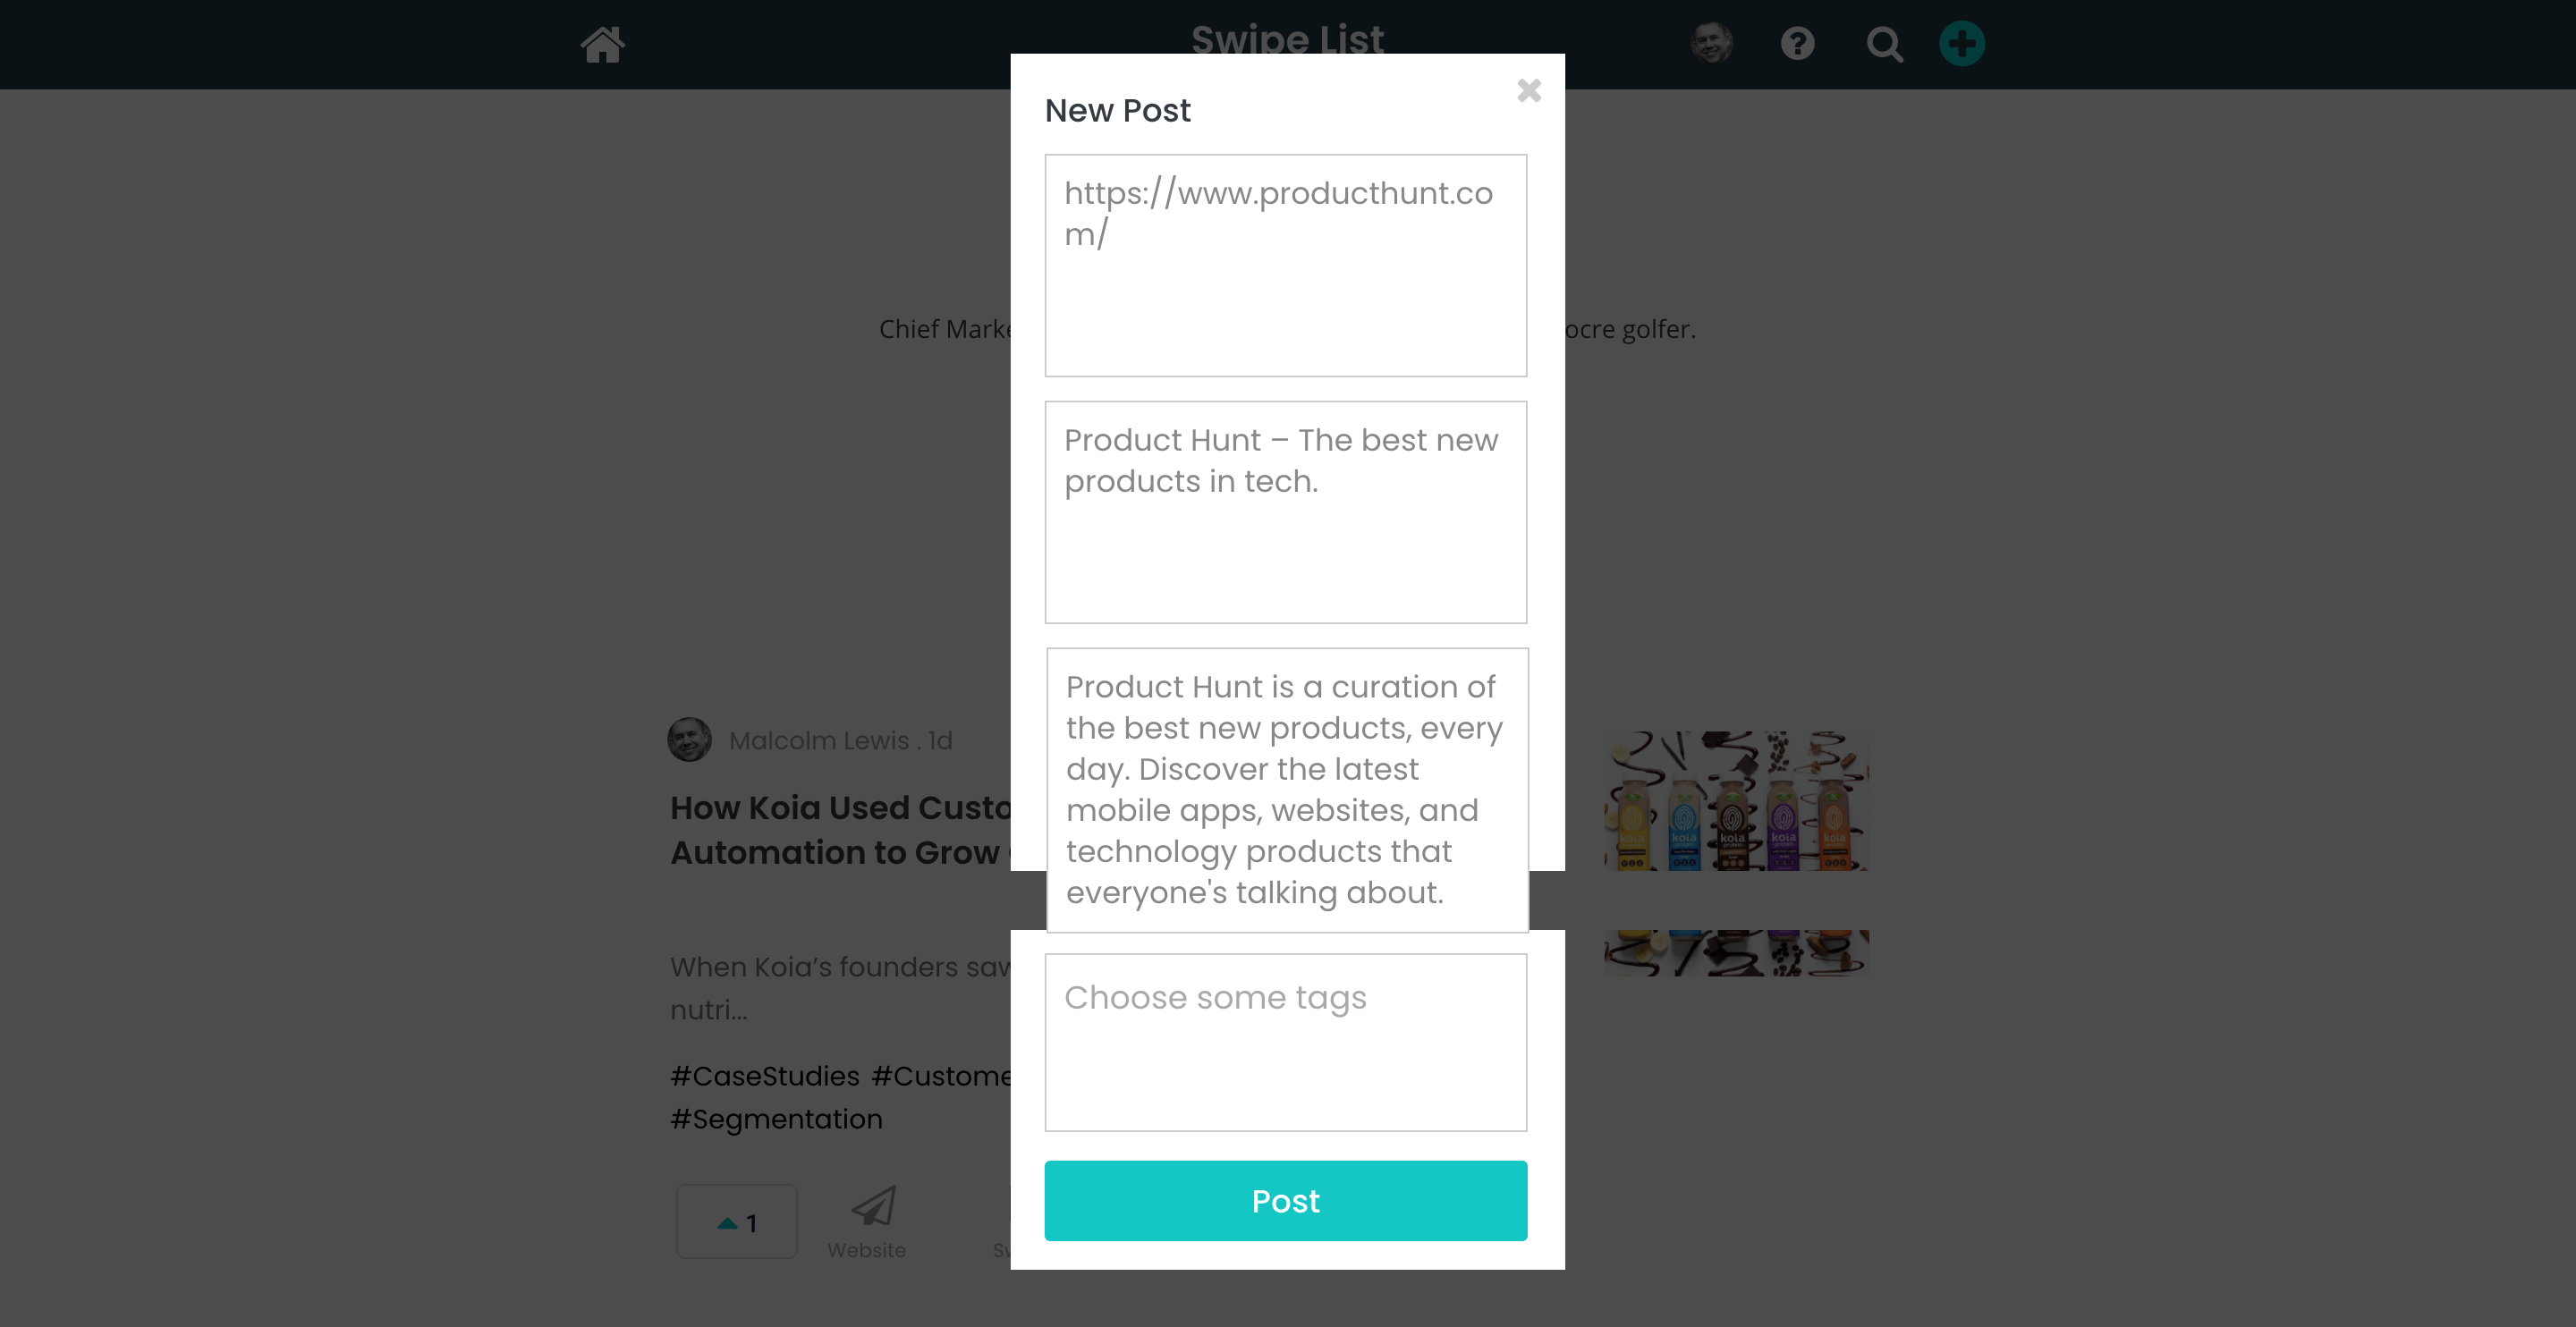Close the New Post dialog
2576x1327 pixels.
pos(1528,91)
